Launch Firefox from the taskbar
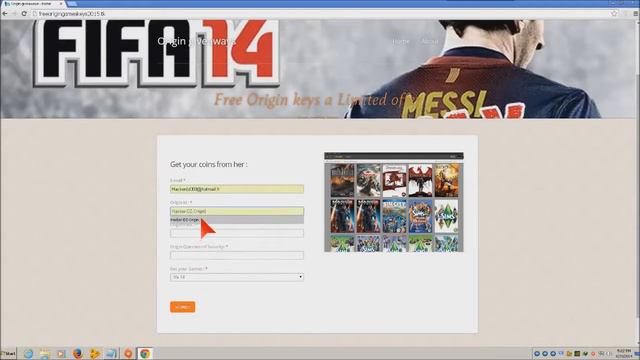The image size is (640, 360). pyautogui.click(x=78, y=353)
